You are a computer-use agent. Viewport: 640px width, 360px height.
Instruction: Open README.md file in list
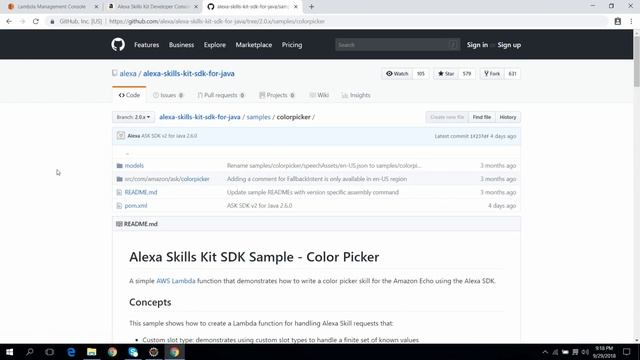point(141,192)
